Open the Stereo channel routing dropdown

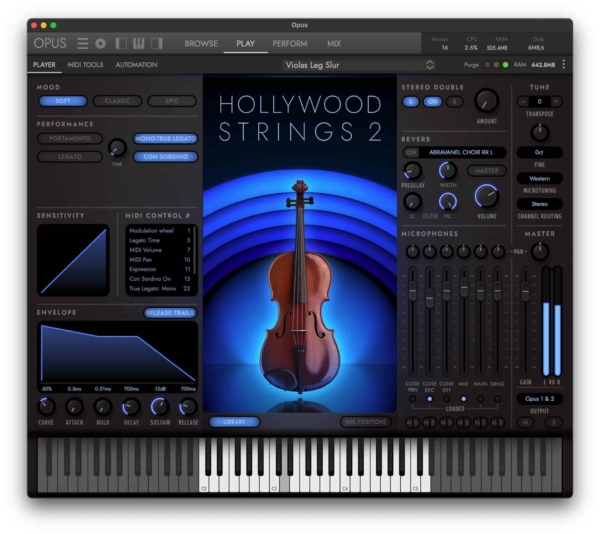coord(540,204)
